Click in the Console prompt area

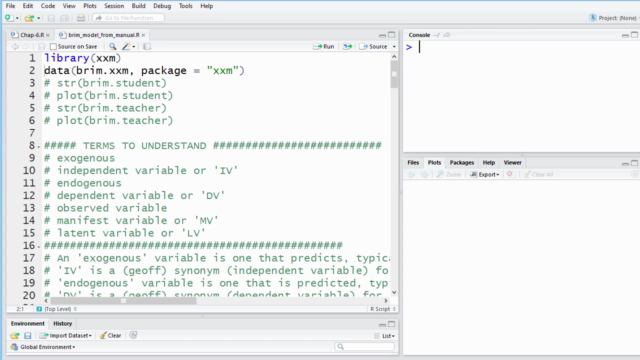click(x=521, y=97)
